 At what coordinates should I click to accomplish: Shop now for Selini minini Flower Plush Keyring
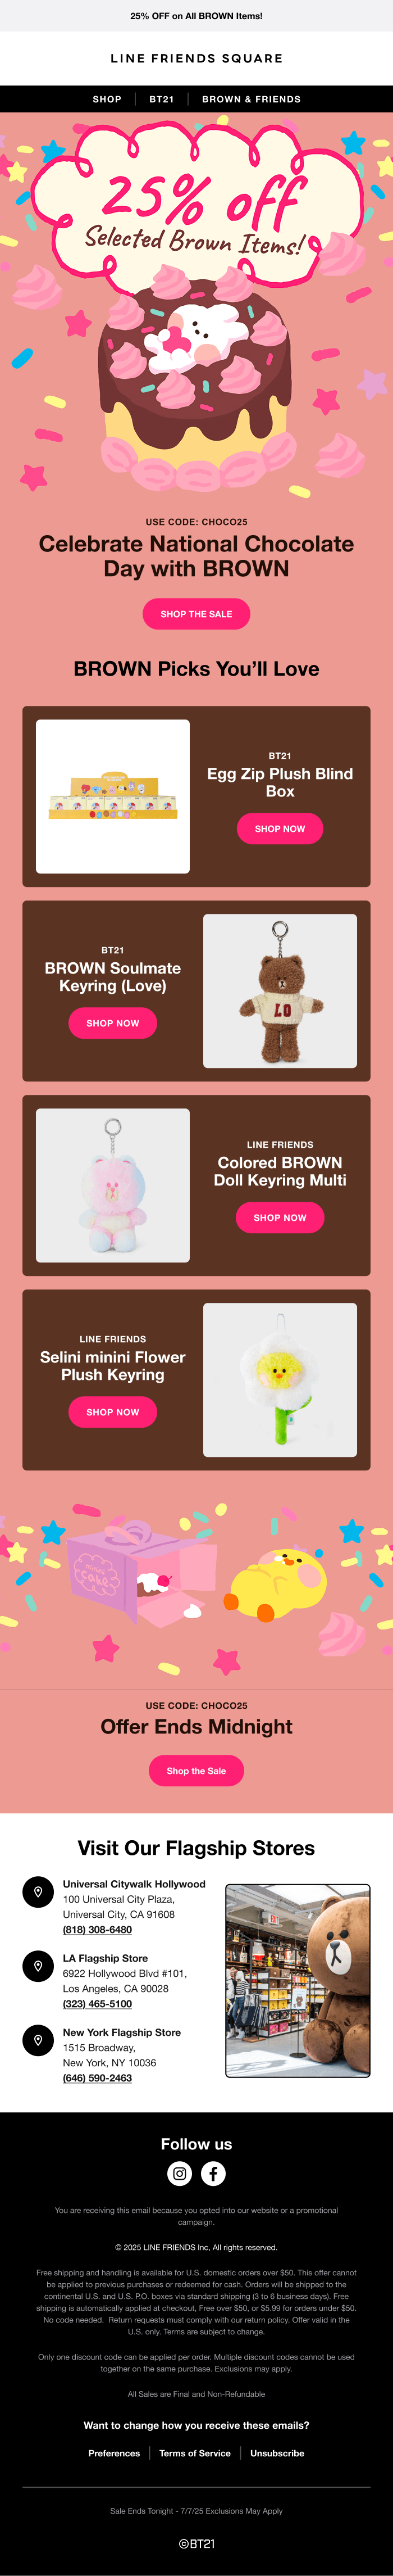113,1412
